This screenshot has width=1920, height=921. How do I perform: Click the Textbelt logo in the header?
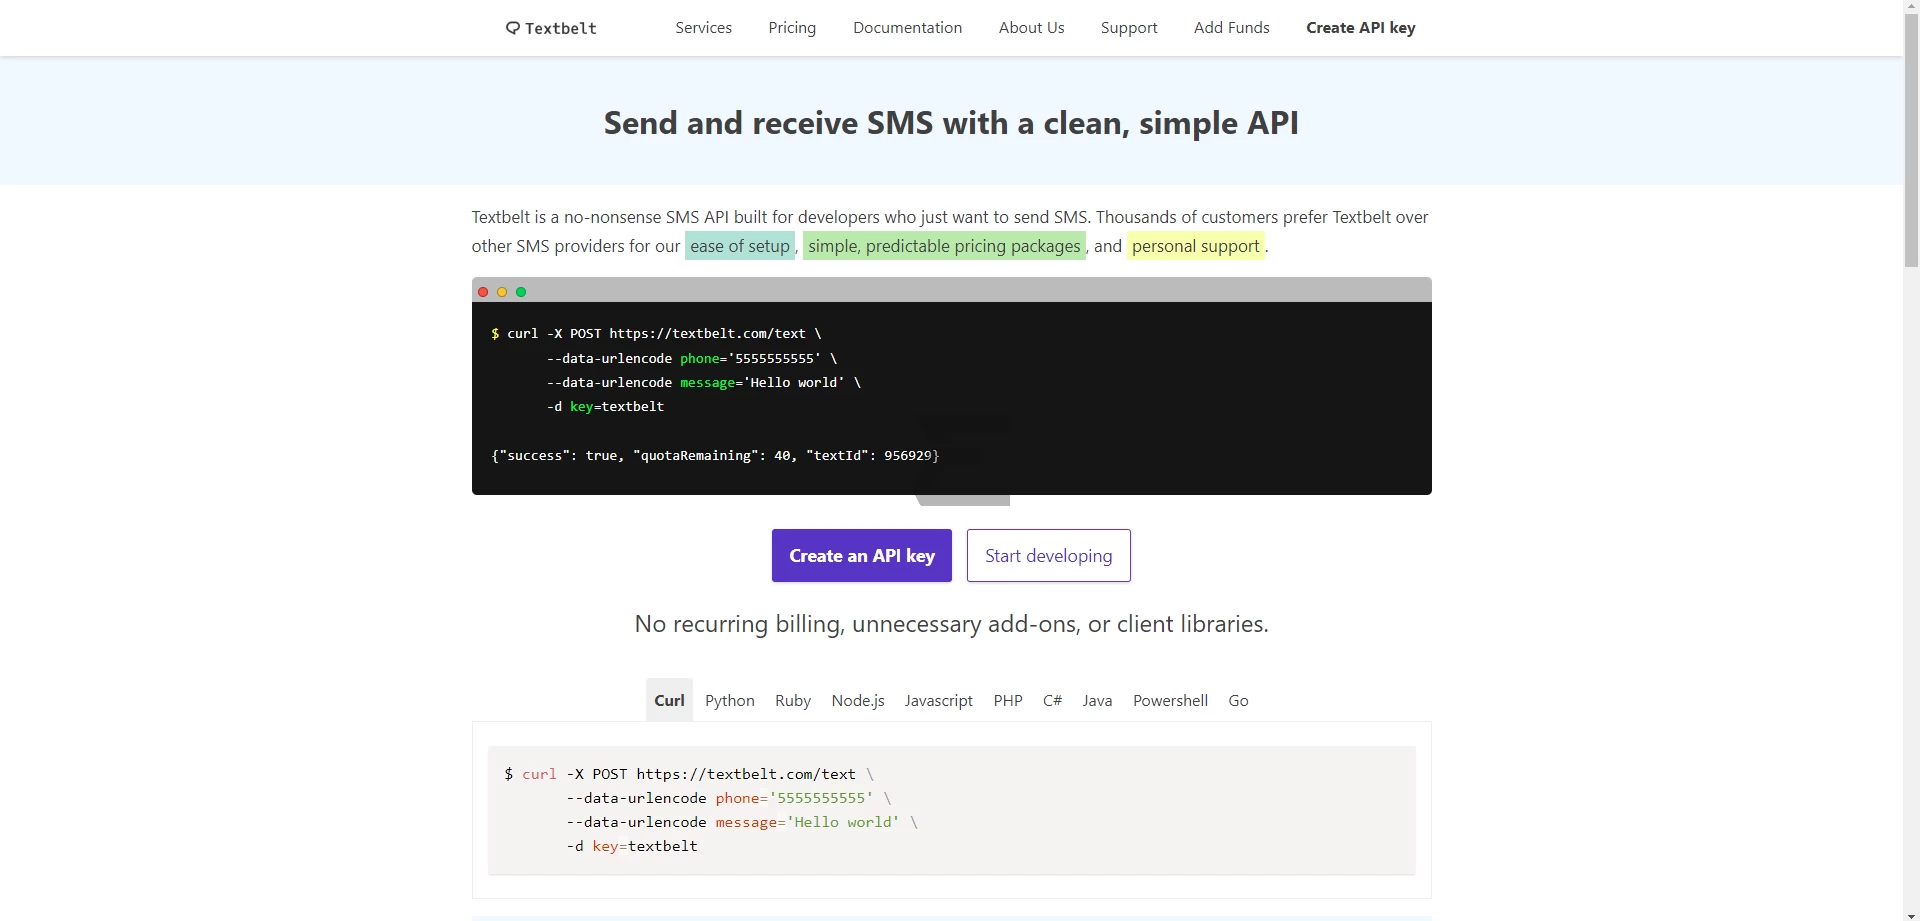[x=551, y=28]
